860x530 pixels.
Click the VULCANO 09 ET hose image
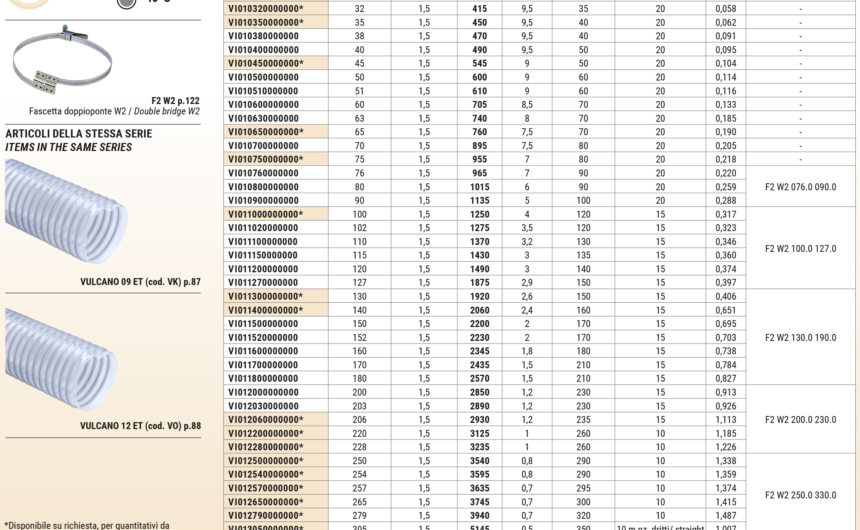[66, 212]
